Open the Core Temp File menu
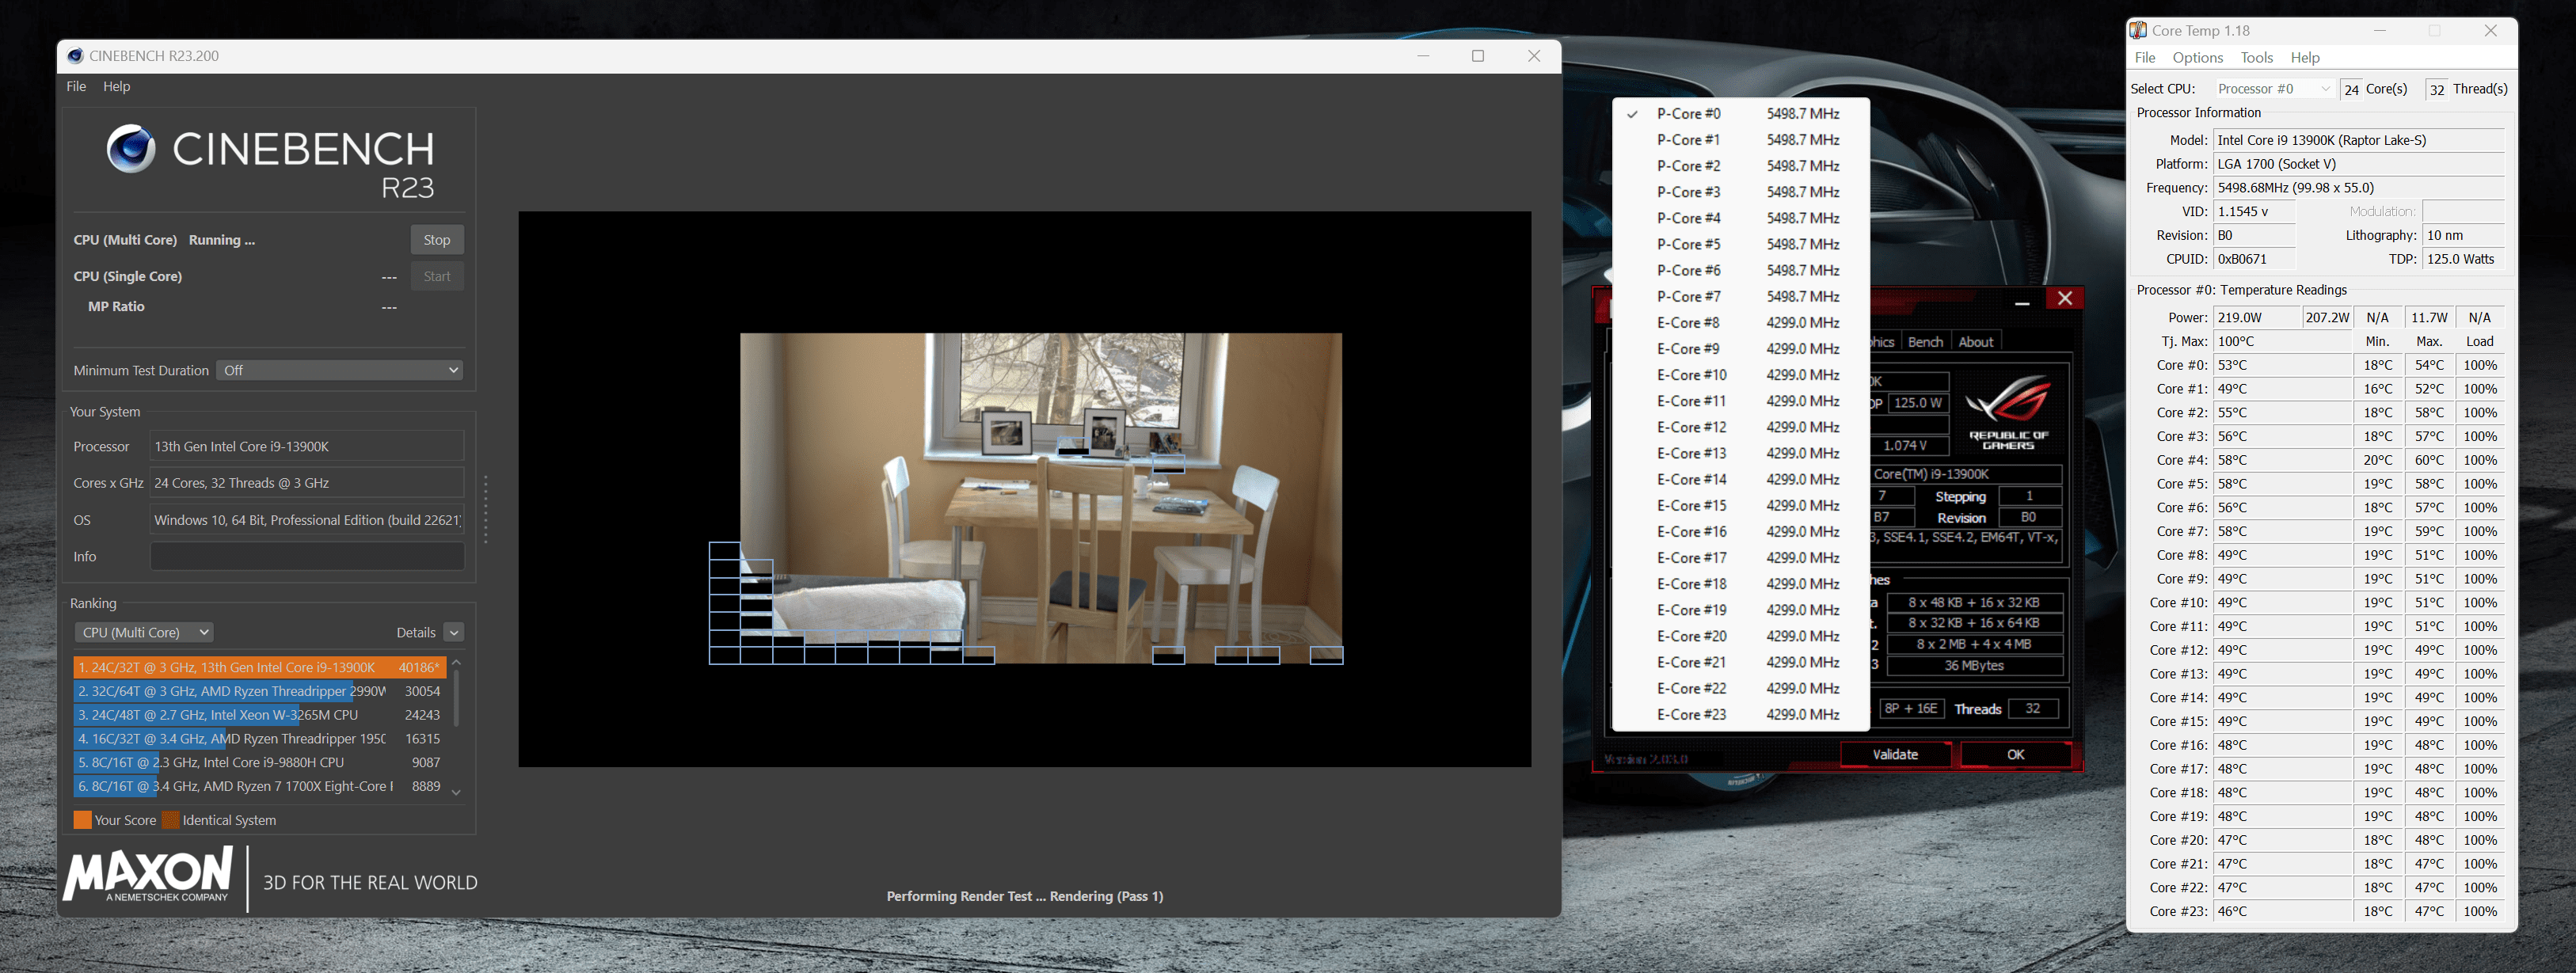The width and height of the screenshot is (2576, 973). coord(2145,58)
